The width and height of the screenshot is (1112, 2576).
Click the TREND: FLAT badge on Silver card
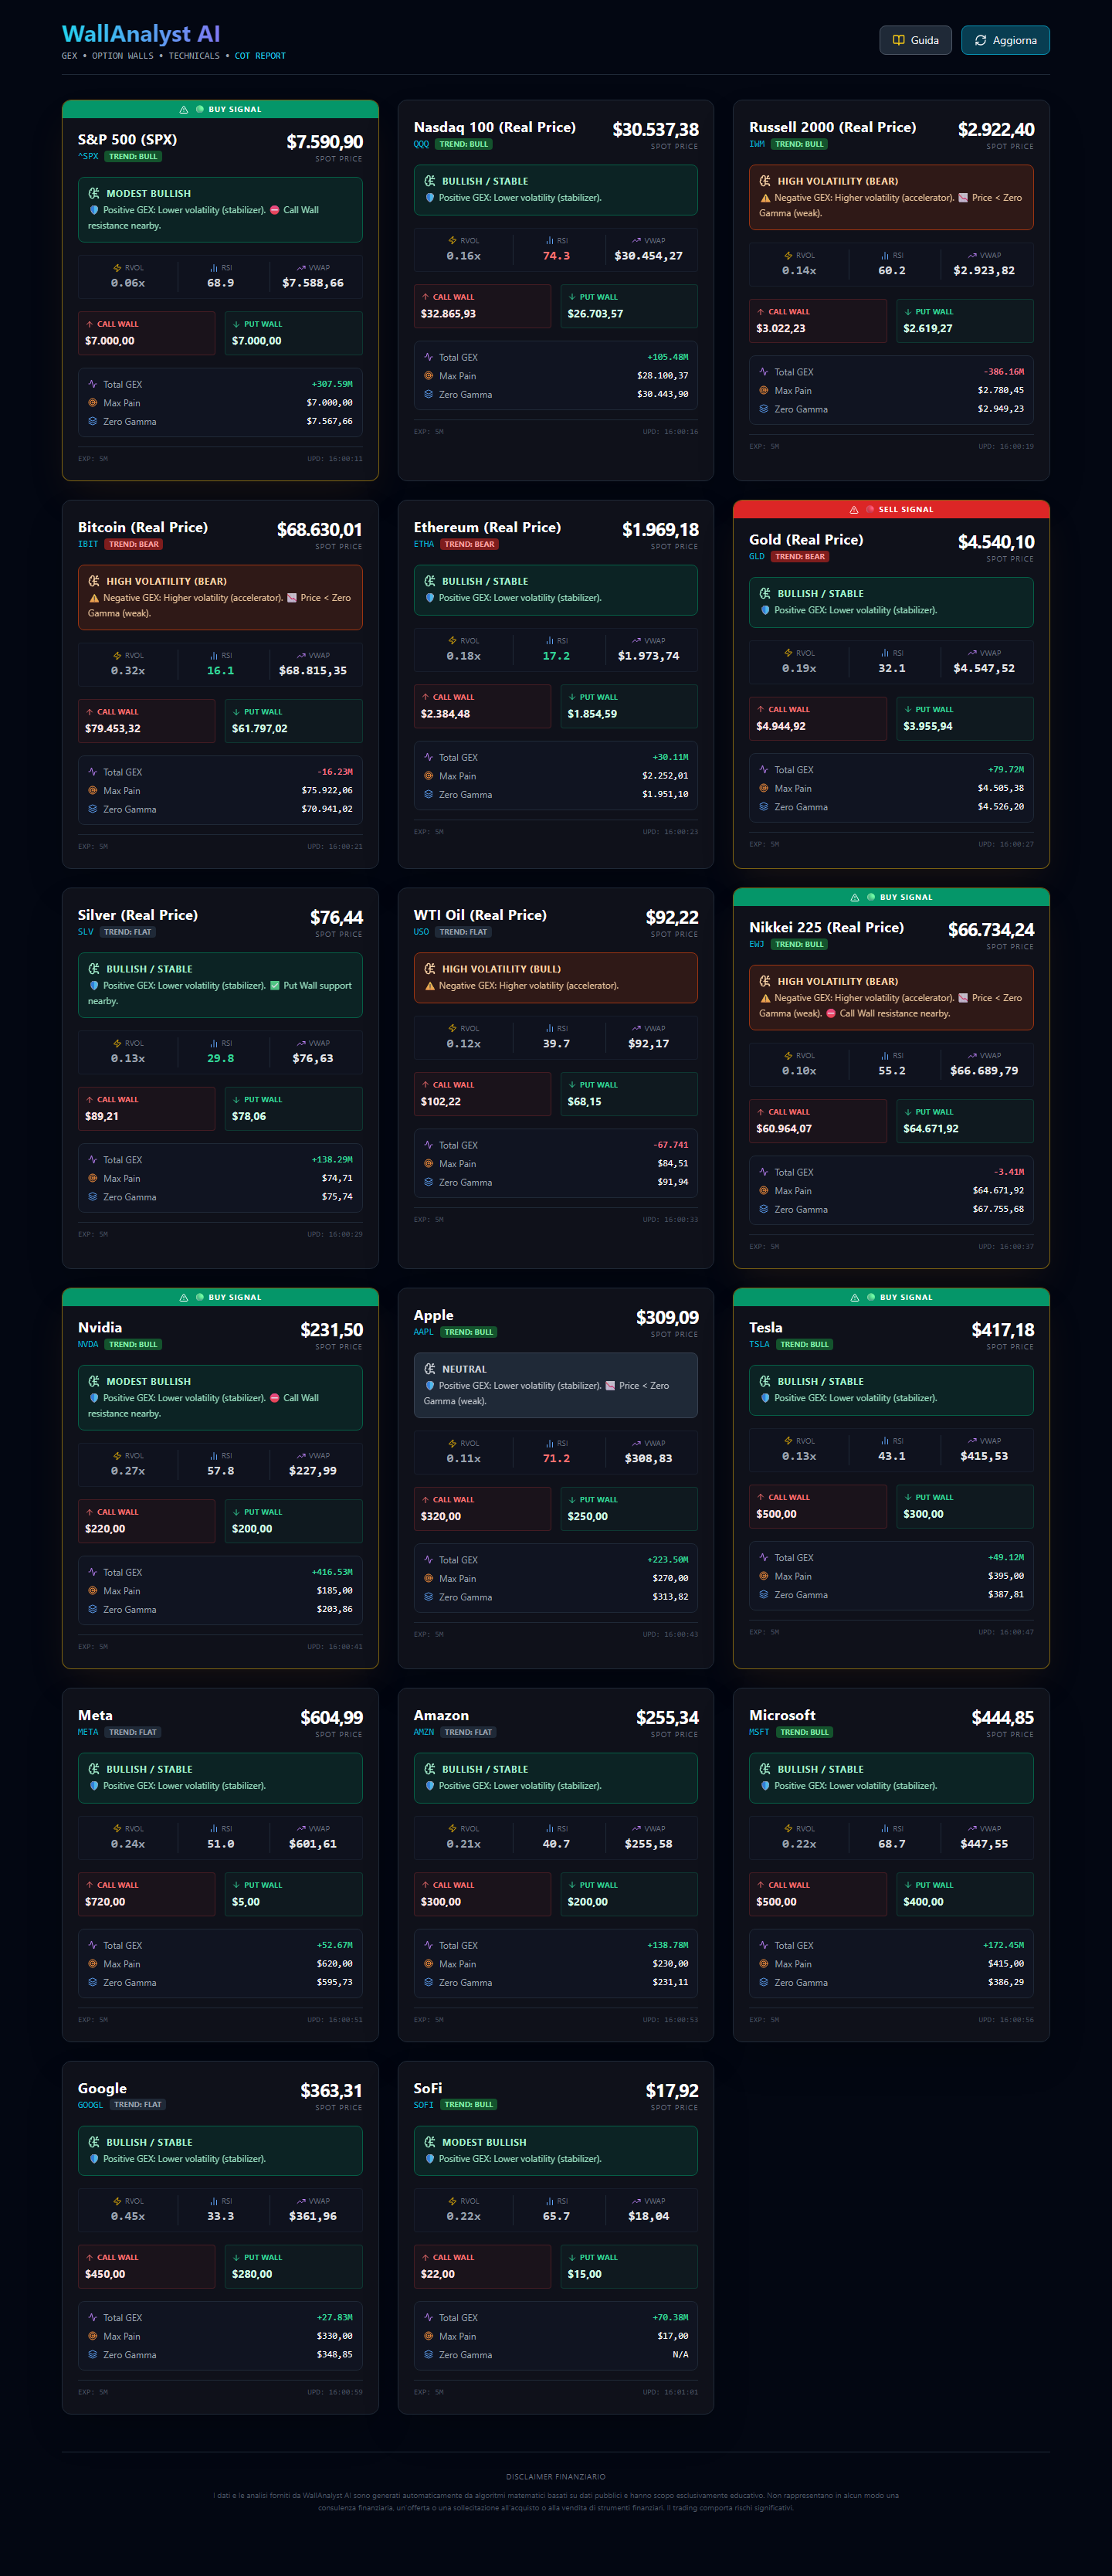[128, 932]
